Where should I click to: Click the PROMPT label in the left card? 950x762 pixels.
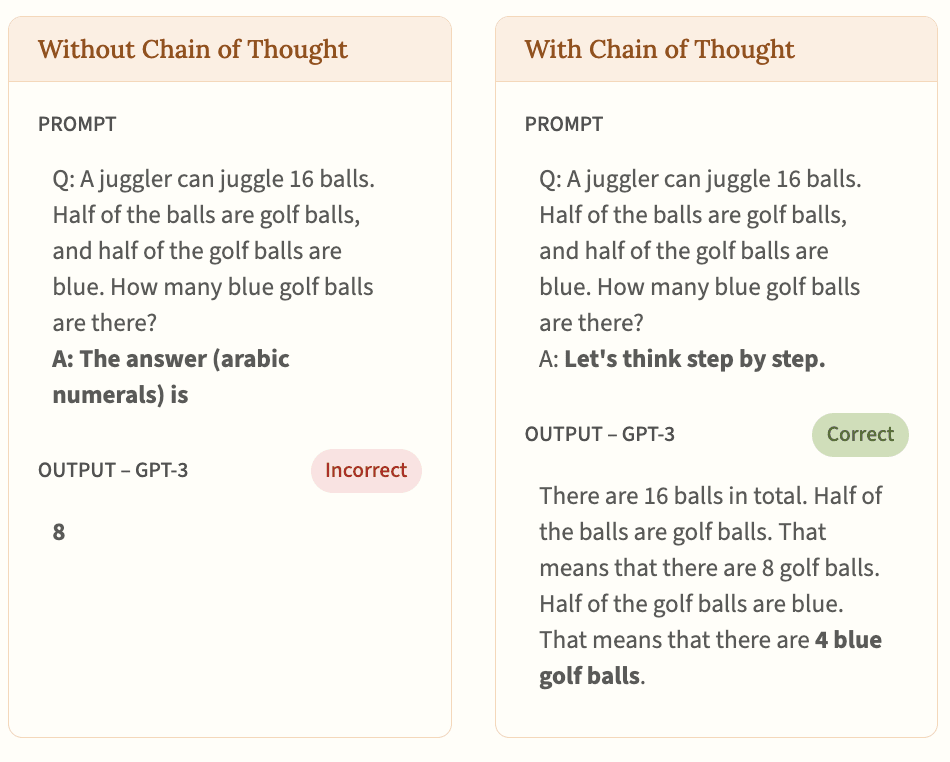(77, 124)
